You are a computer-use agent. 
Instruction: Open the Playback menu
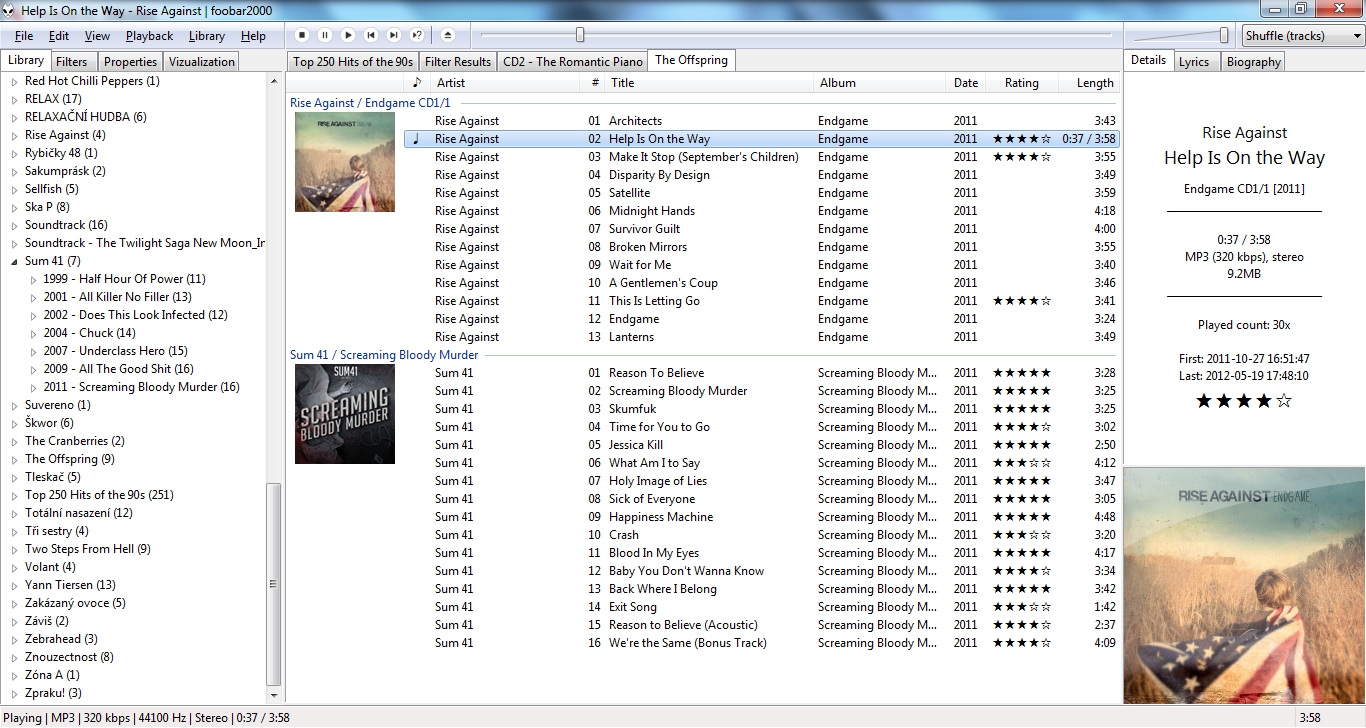149,36
